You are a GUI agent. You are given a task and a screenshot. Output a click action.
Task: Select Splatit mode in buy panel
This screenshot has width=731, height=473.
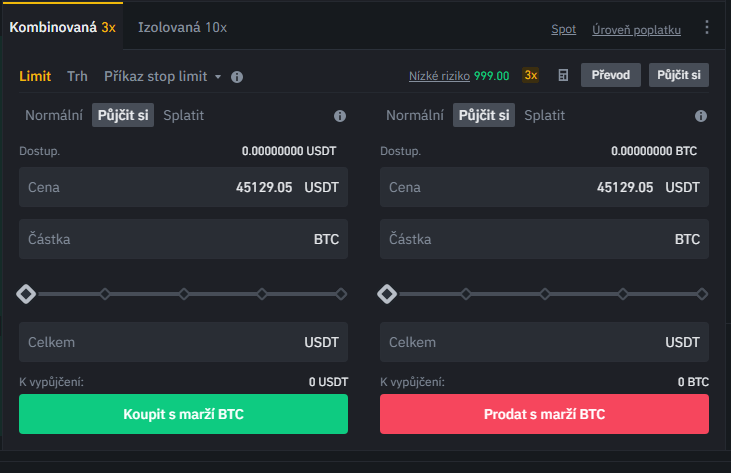[184, 115]
